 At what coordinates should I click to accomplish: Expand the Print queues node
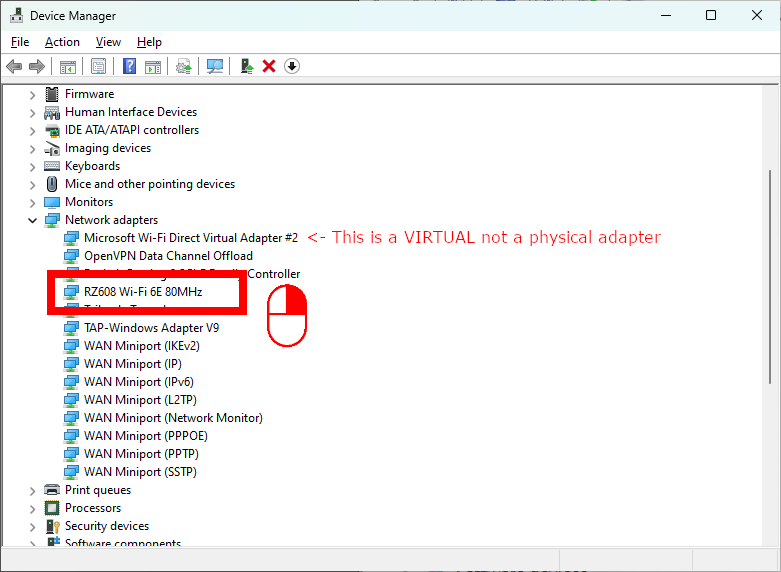(32, 490)
